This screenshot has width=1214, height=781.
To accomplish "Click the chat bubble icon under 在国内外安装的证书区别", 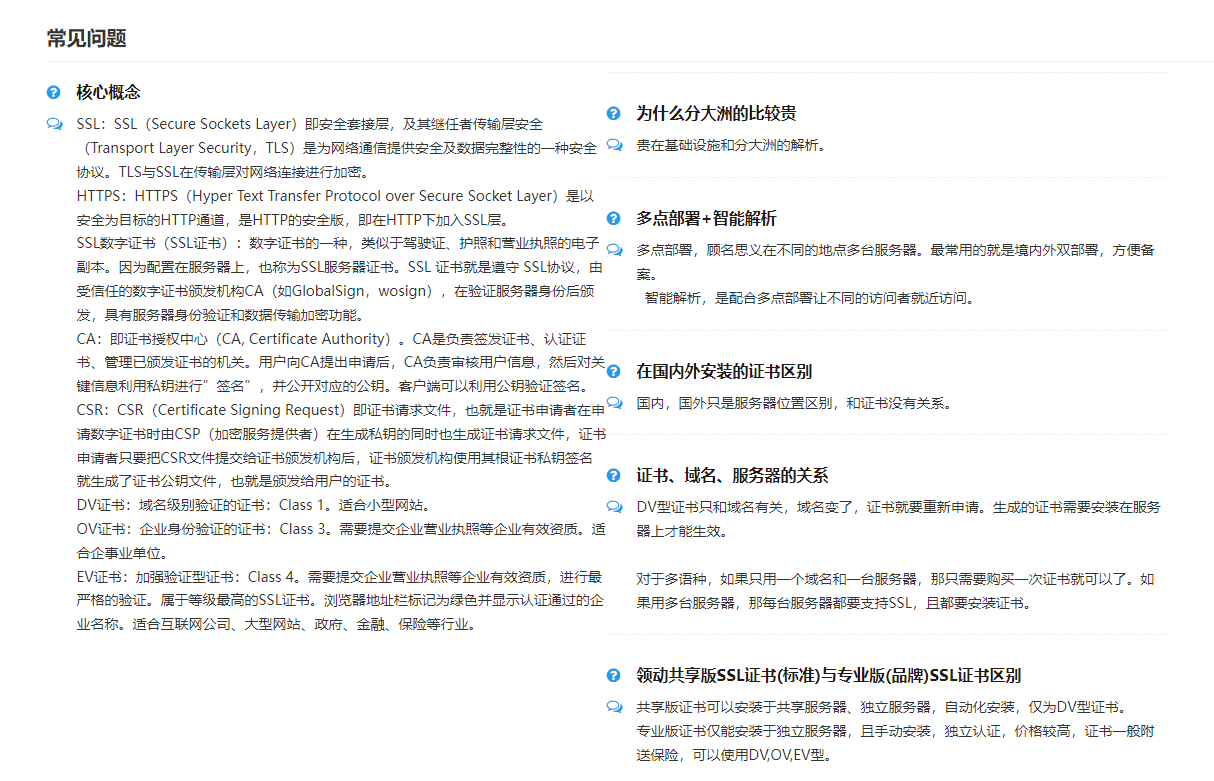I will [x=614, y=403].
